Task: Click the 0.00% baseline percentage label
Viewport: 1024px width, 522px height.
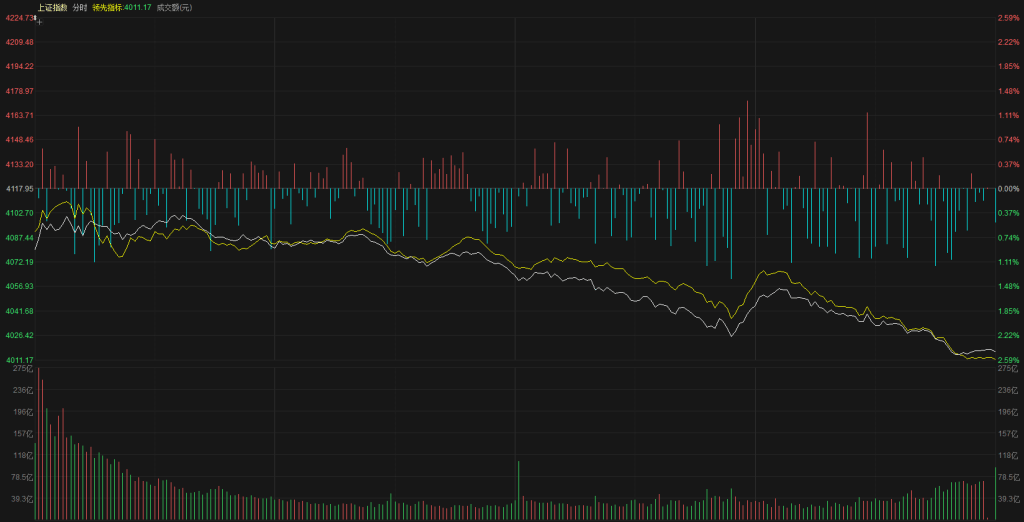Action: (x=1007, y=189)
